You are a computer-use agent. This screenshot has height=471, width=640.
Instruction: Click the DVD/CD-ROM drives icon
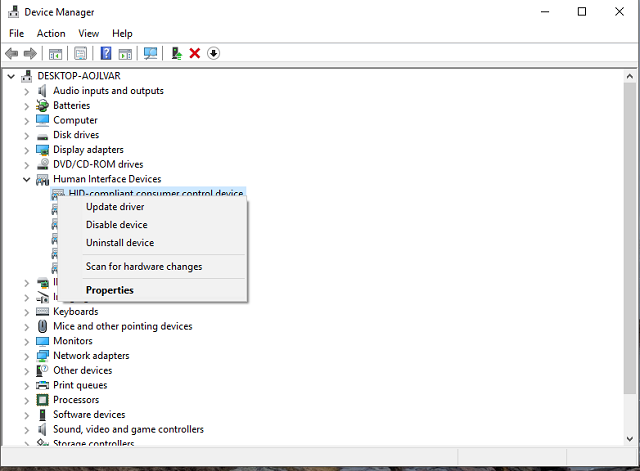pos(42,164)
